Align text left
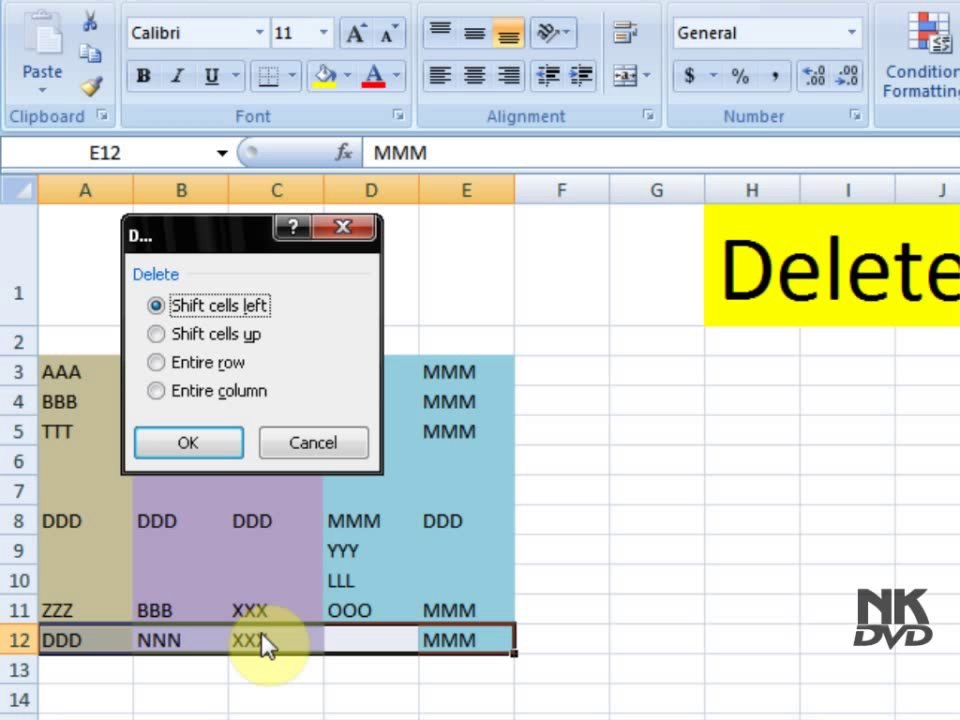 [x=440, y=76]
